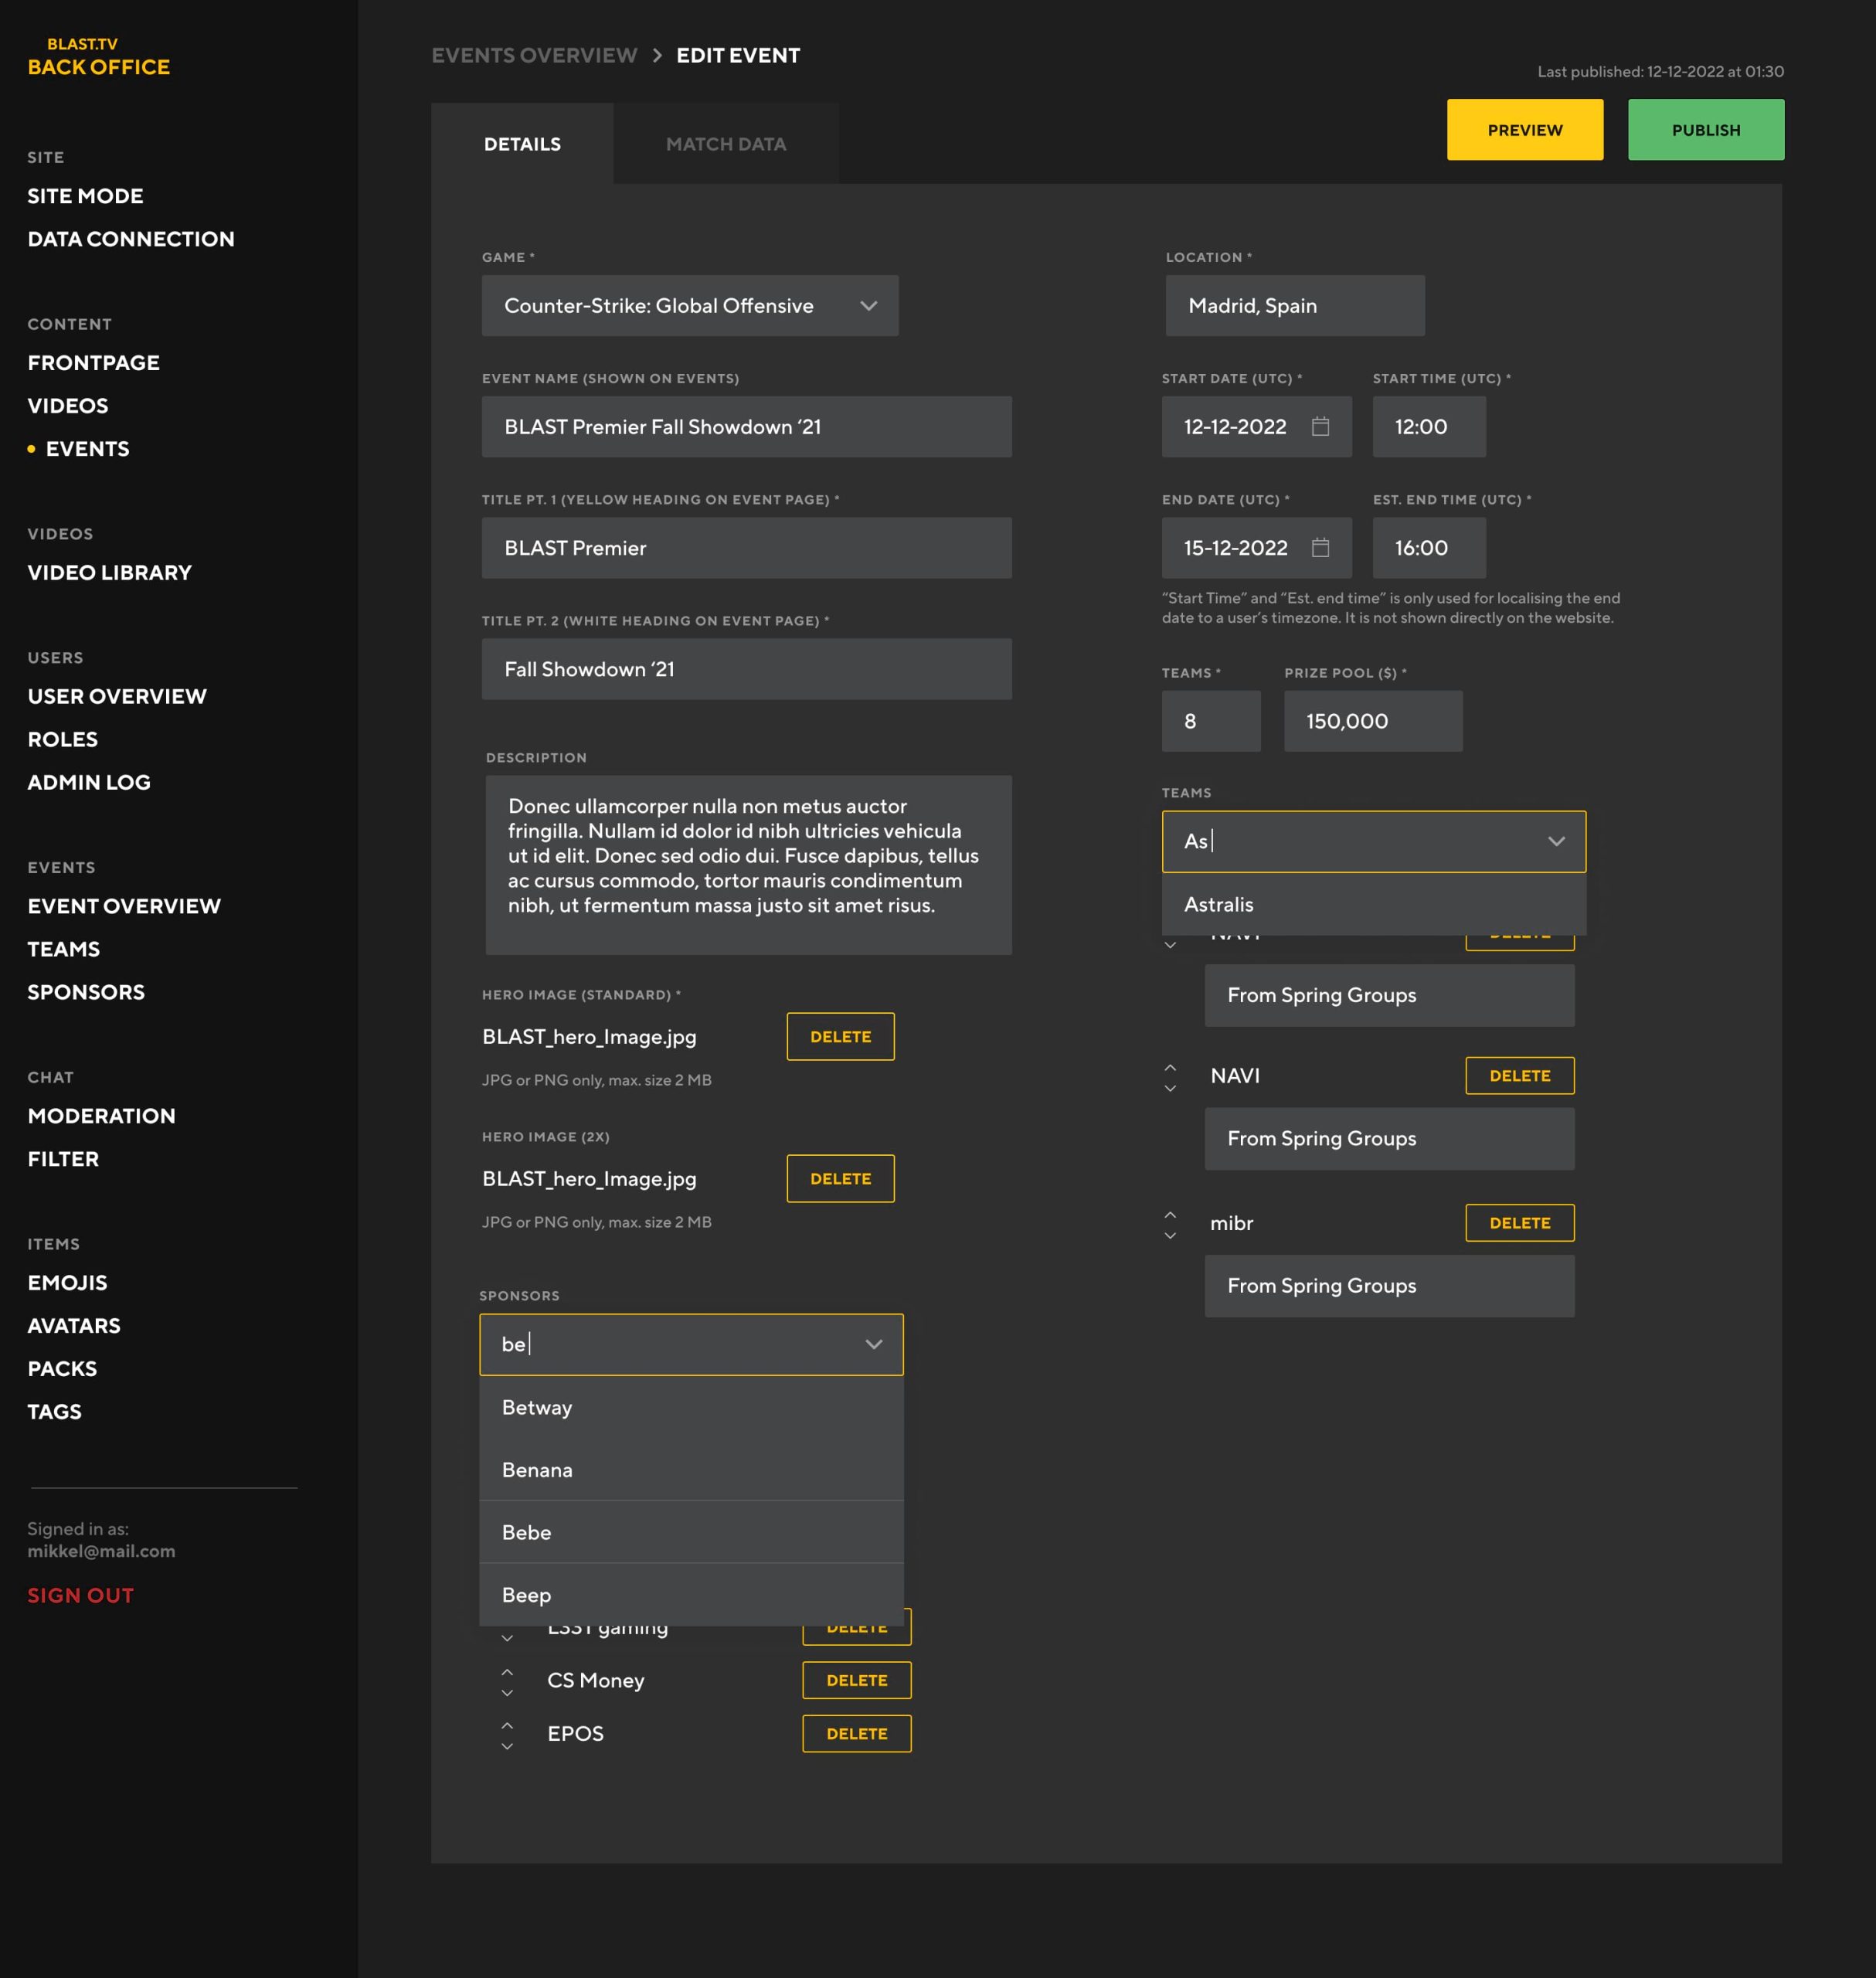Delete the standard hero image file
Viewport: 1876px width, 1978px height.
click(x=839, y=1037)
